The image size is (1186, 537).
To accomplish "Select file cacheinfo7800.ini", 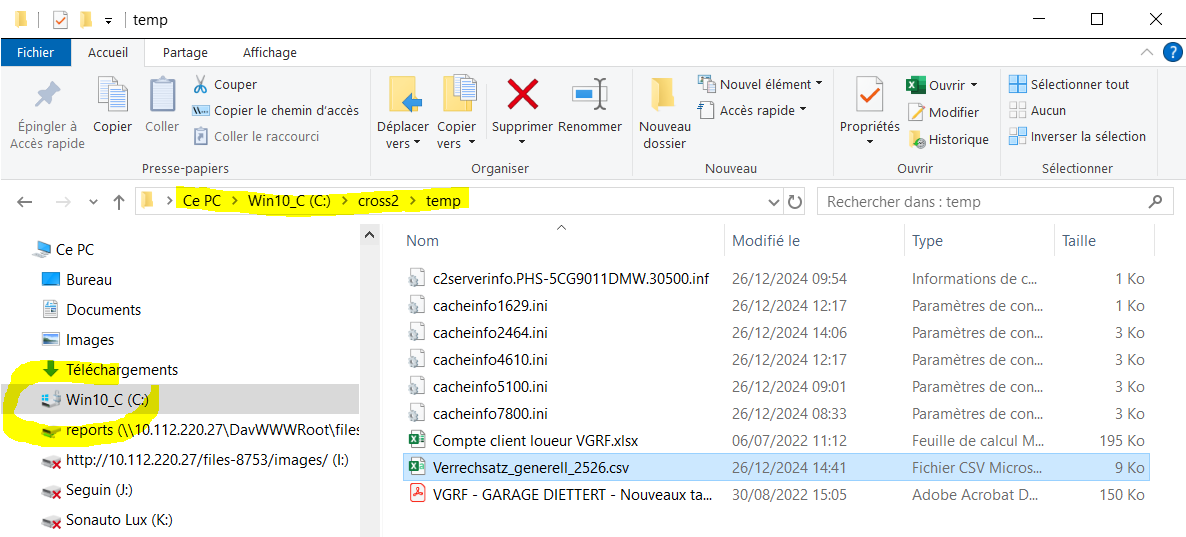I will [490, 414].
